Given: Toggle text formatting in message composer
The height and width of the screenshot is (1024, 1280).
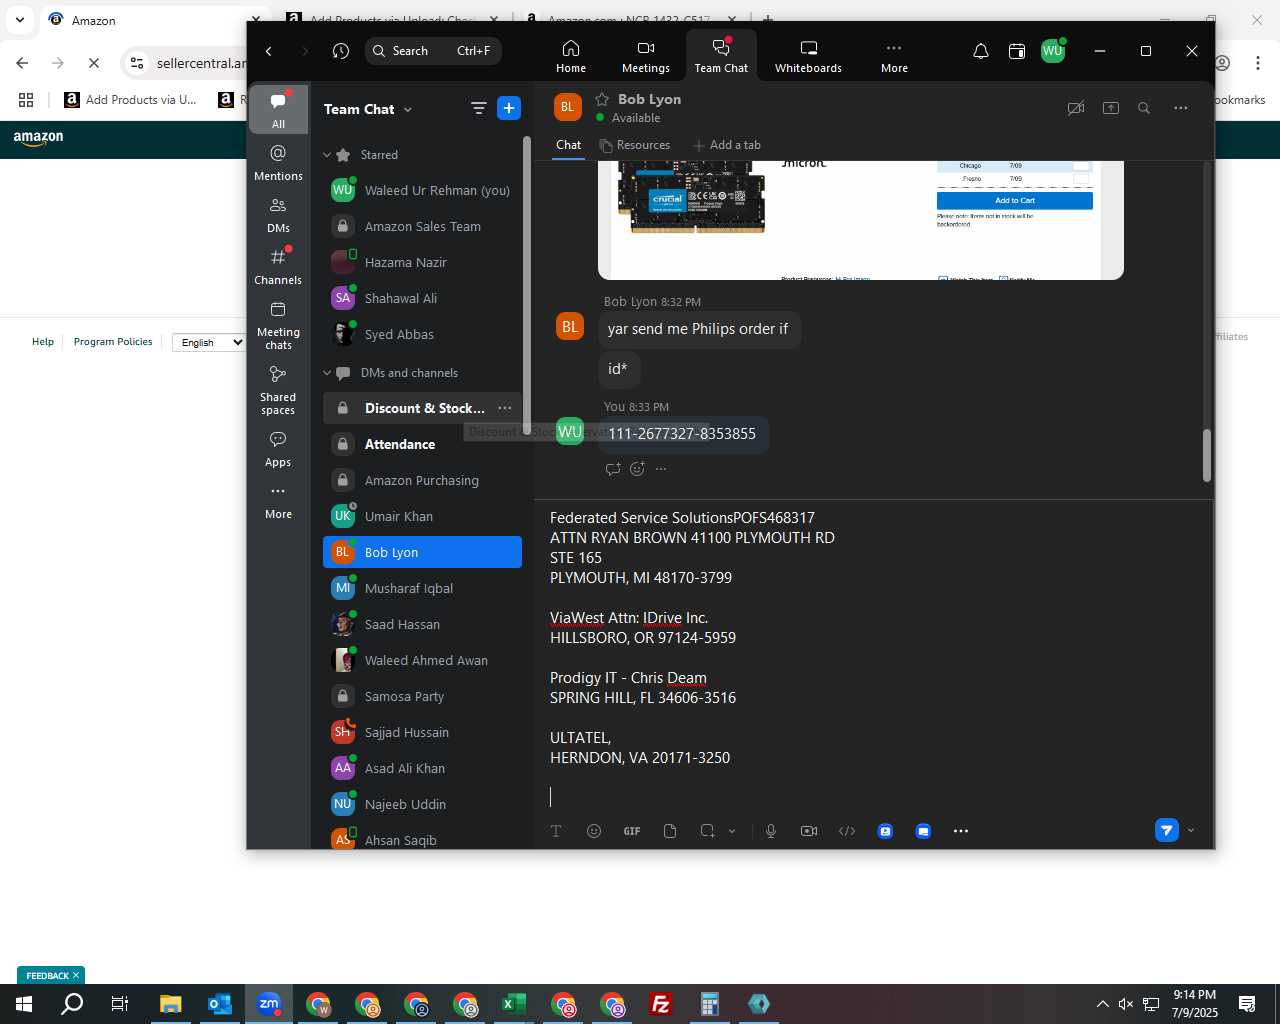Looking at the screenshot, I should coord(556,831).
